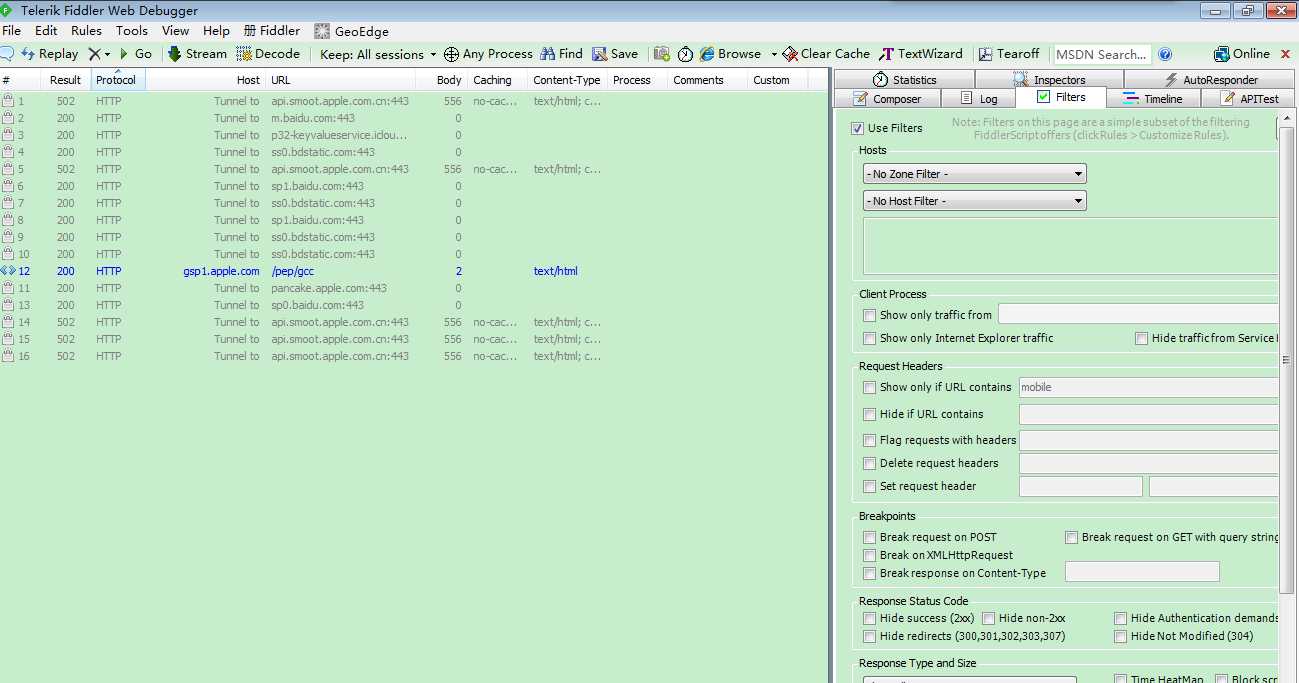Uncheck the Use Filters checkbox
Image resolution: width=1299 pixels, height=683 pixels.
pos(857,128)
